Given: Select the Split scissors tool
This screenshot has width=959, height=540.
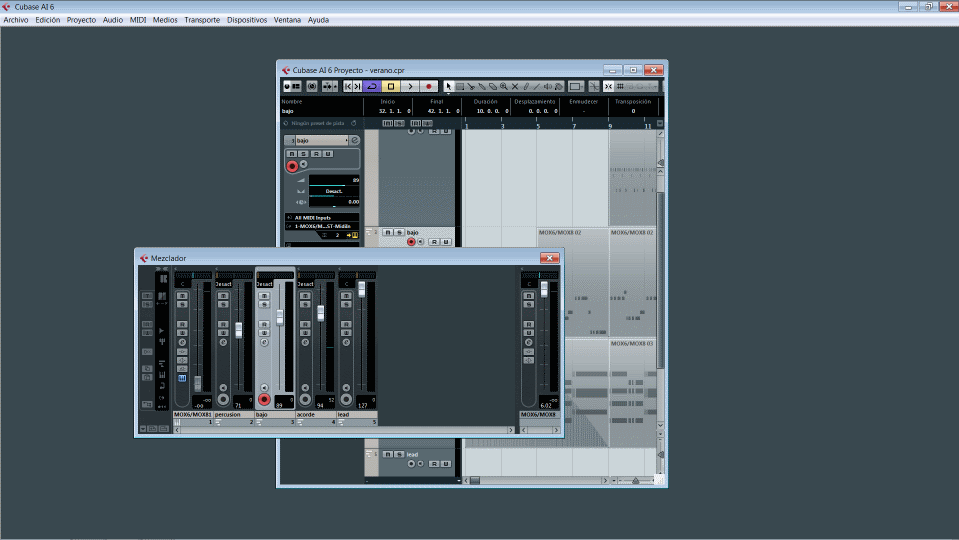Looking at the screenshot, I should pos(470,86).
